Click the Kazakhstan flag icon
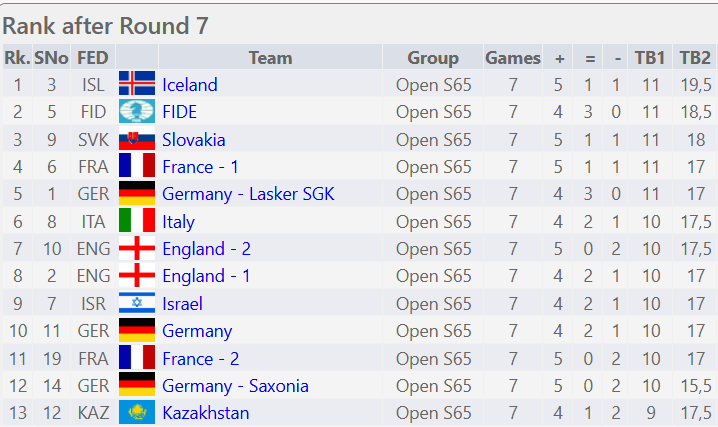This screenshot has height=427, width=718. coord(137,412)
